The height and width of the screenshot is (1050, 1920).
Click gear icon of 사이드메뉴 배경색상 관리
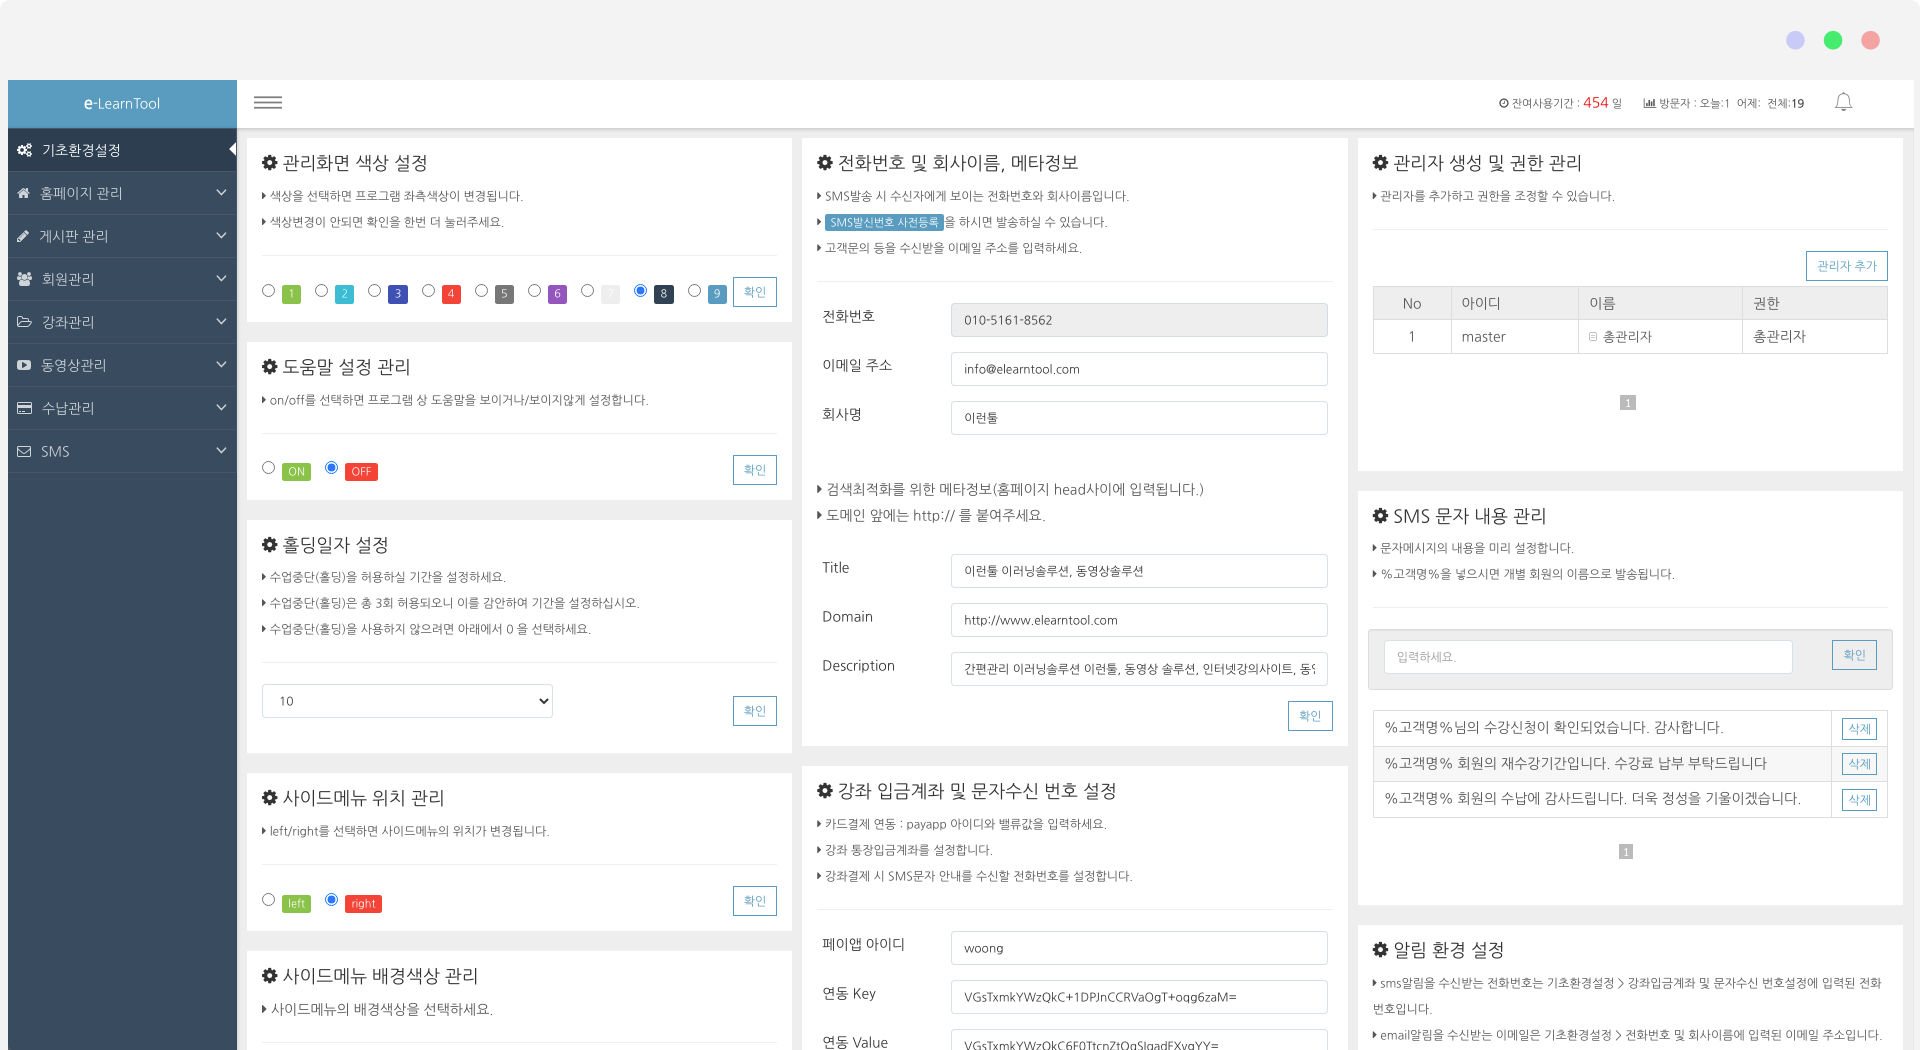(x=269, y=976)
